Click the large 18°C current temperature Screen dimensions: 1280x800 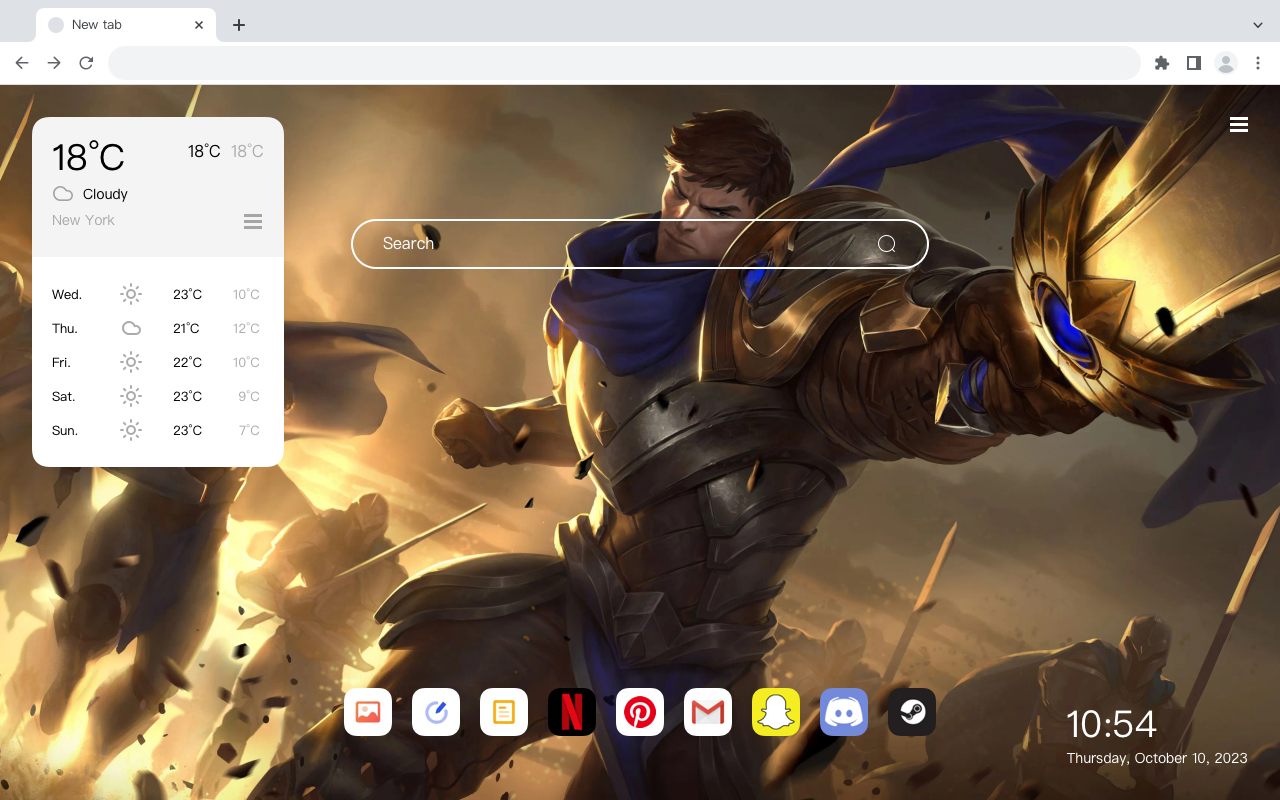[88, 157]
